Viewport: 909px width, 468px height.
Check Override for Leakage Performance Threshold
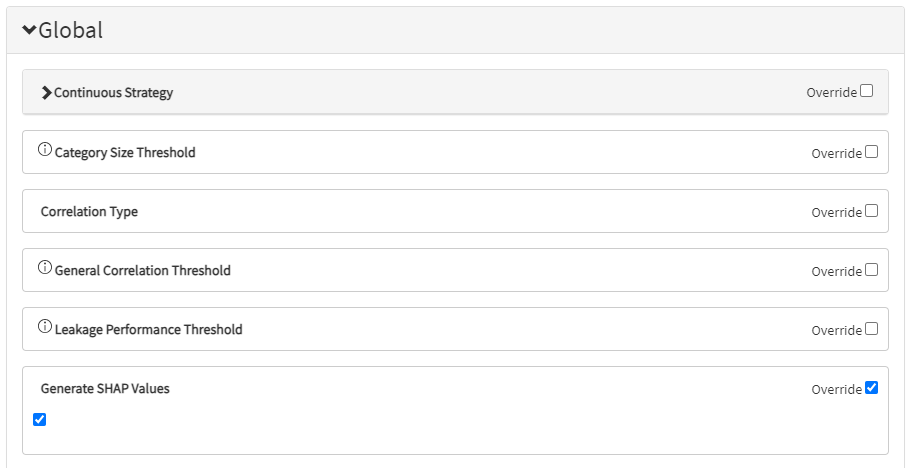(x=871, y=329)
